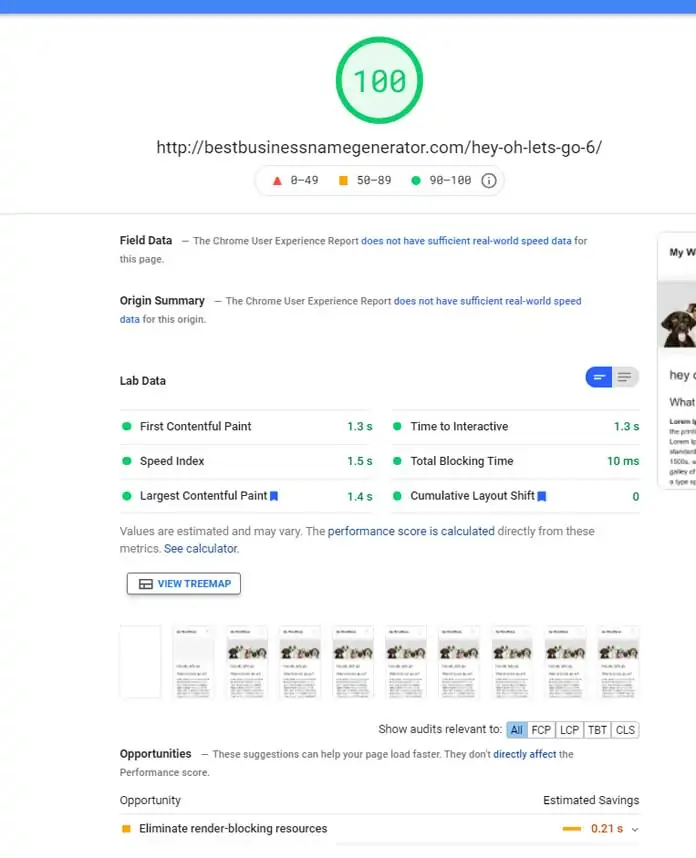Click the orange estimated savings bar
The image size is (696, 858).
pyautogui.click(x=572, y=829)
